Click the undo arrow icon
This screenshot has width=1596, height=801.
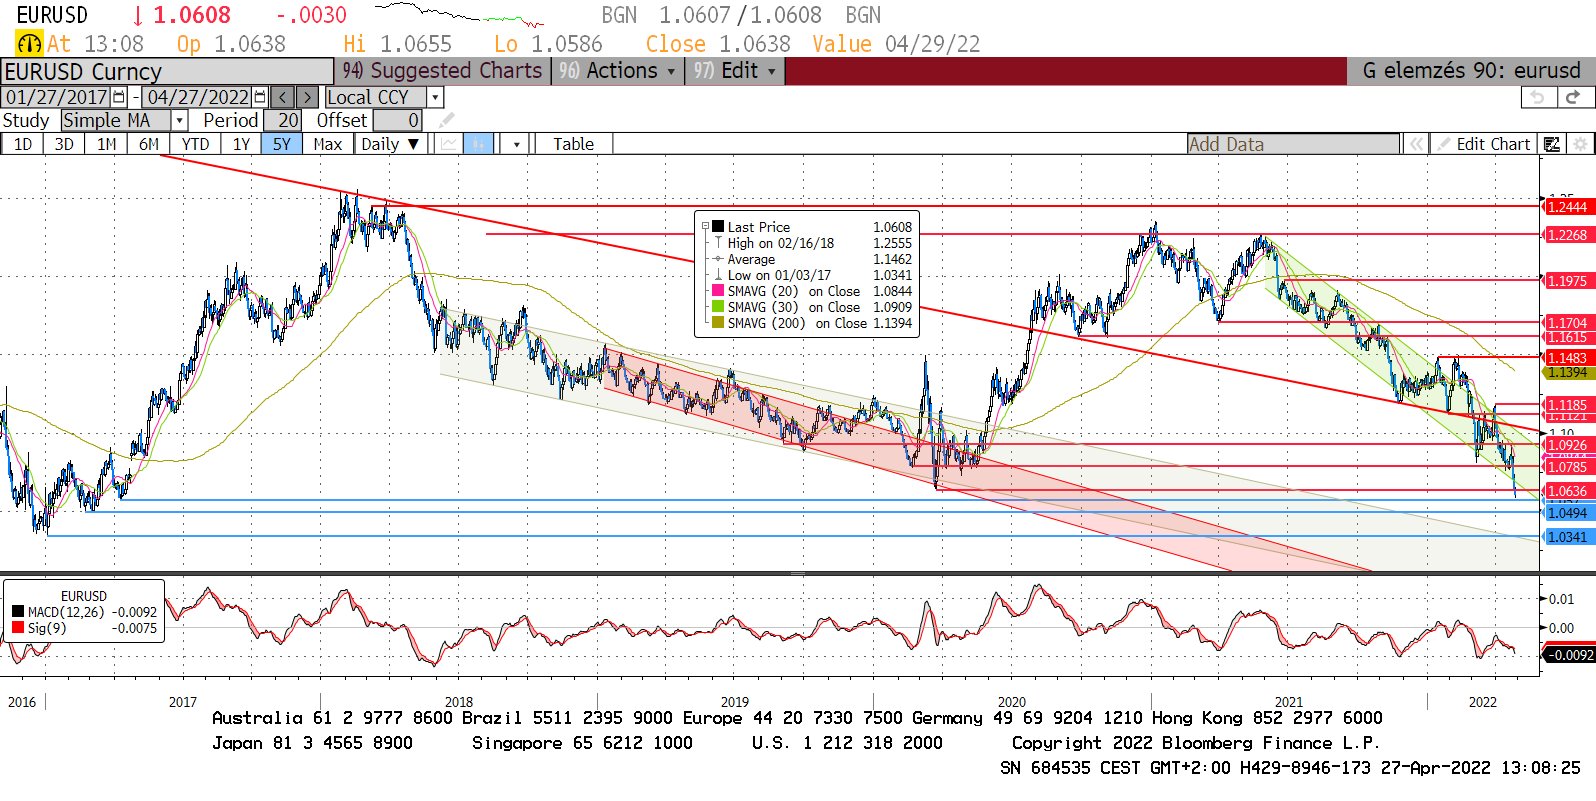tap(1538, 97)
